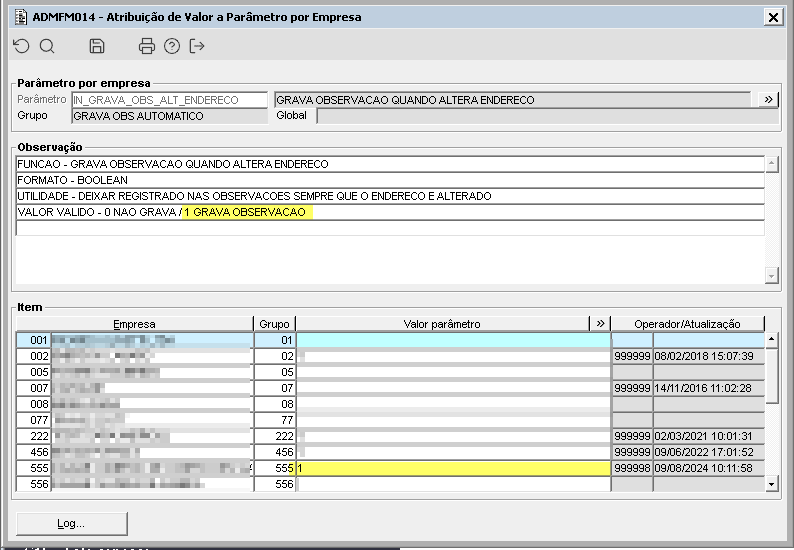Click the Valor parâmetro column header
Screen dimensions: 794x550
coord(443,324)
